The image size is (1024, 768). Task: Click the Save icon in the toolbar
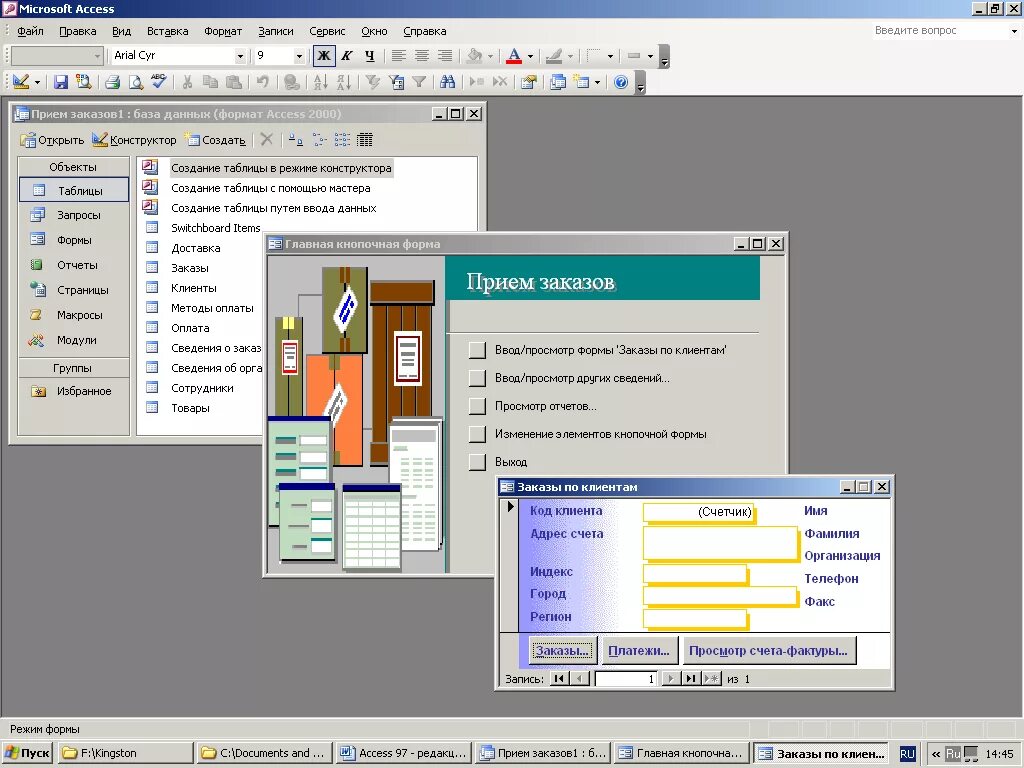pyautogui.click(x=61, y=82)
